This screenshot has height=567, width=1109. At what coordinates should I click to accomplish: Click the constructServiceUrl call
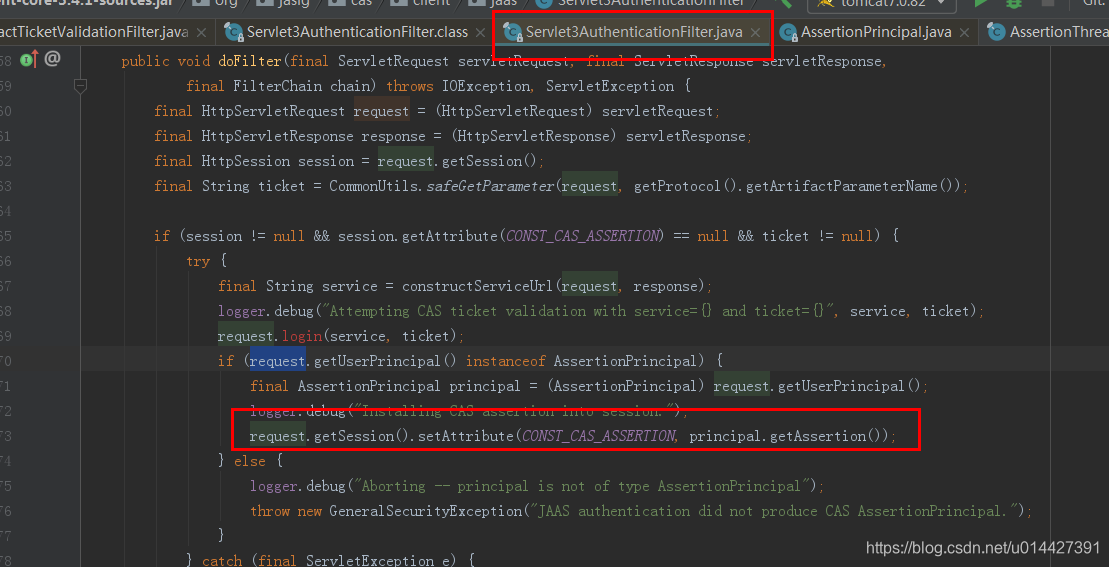[479, 286]
